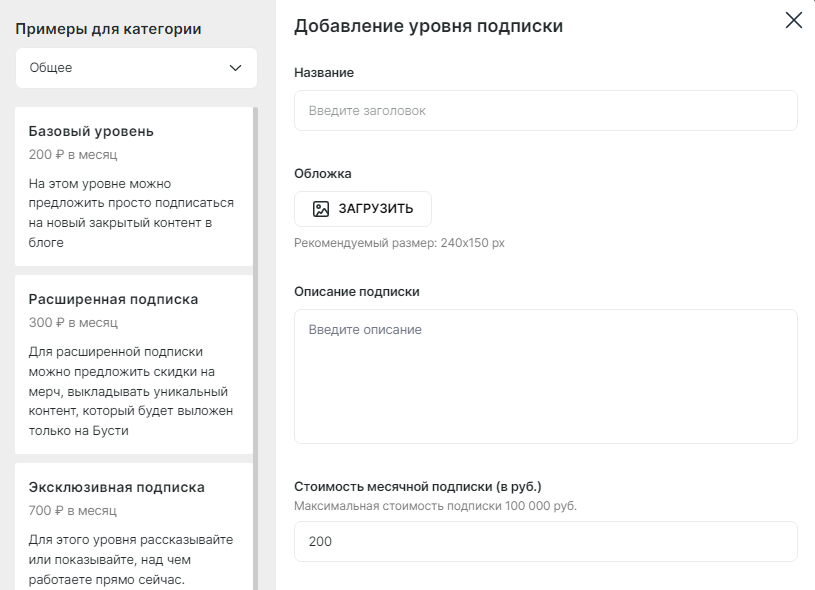Click the subscription price field with 200
This screenshot has height=590, width=815.
[x=546, y=542]
